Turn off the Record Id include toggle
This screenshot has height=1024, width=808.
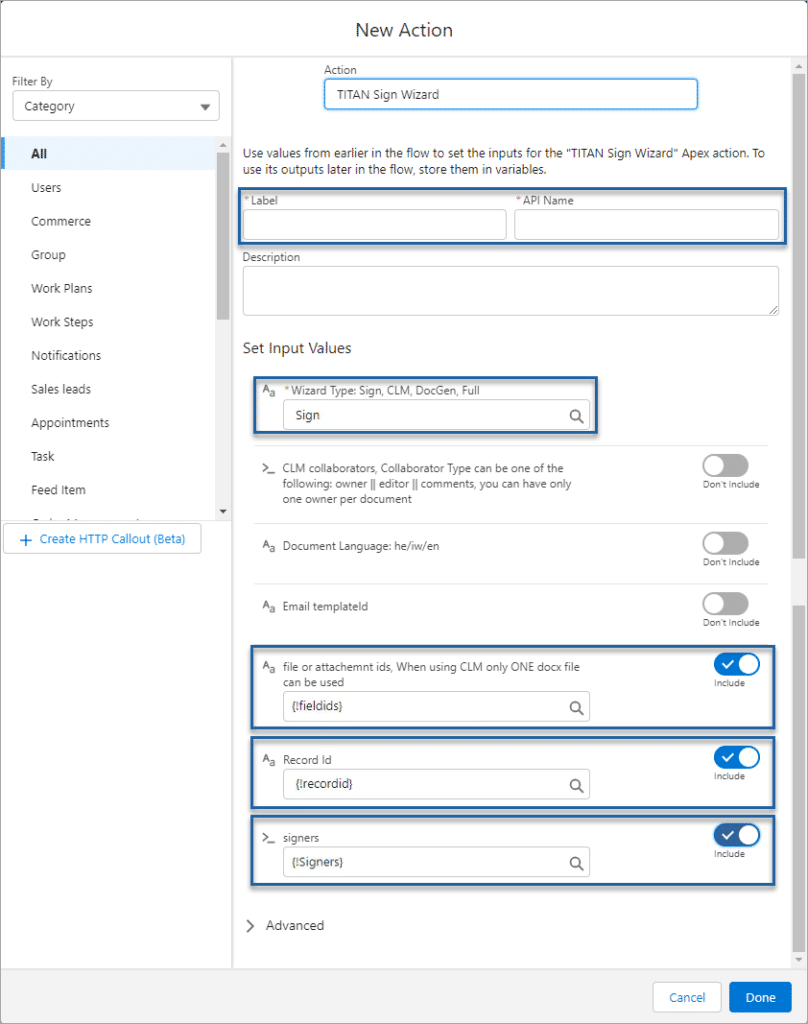point(736,757)
